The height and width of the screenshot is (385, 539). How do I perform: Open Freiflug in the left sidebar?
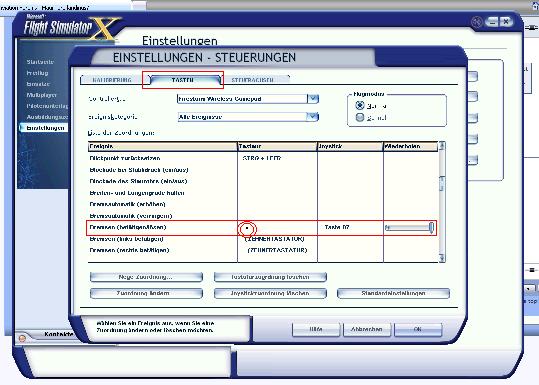pyautogui.click(x=37, y=73)
